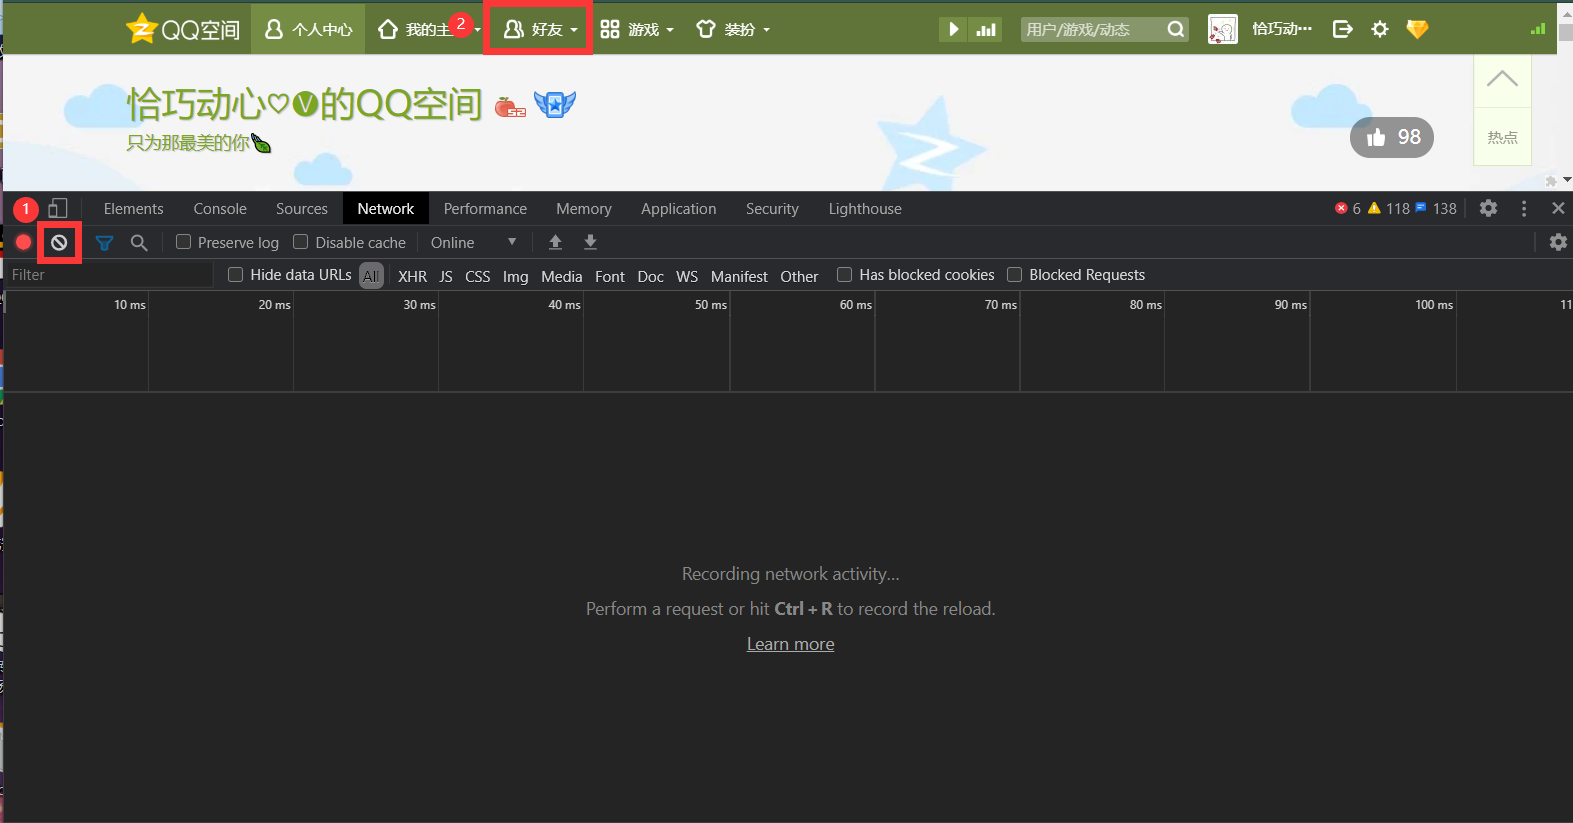Open the Application tab
Image resolution: width=1573 pixels, height=823 pixels.
(x=679, y=209)
